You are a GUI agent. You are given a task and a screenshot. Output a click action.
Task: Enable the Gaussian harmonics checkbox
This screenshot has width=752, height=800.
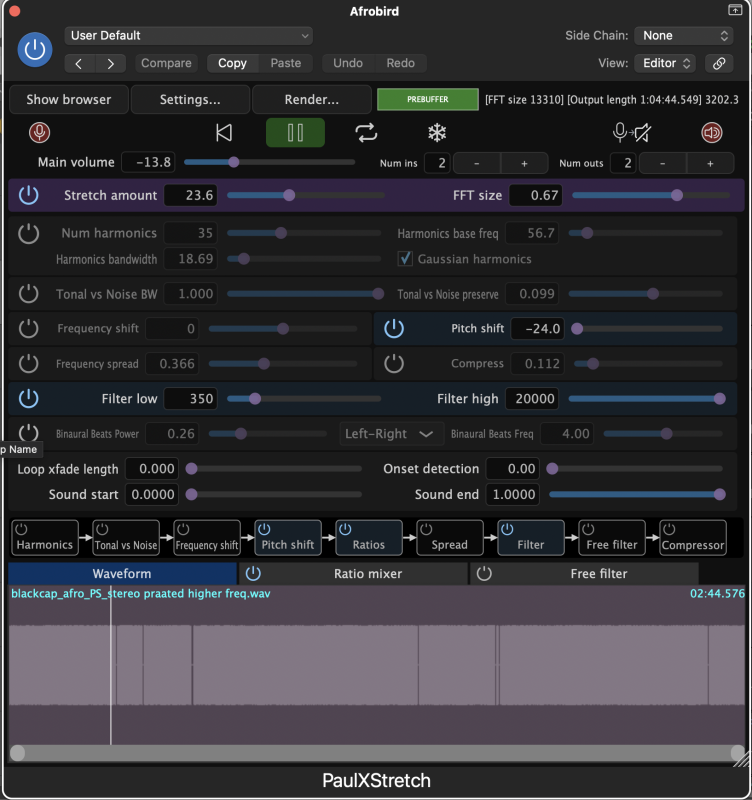click(x=405, y=259)
